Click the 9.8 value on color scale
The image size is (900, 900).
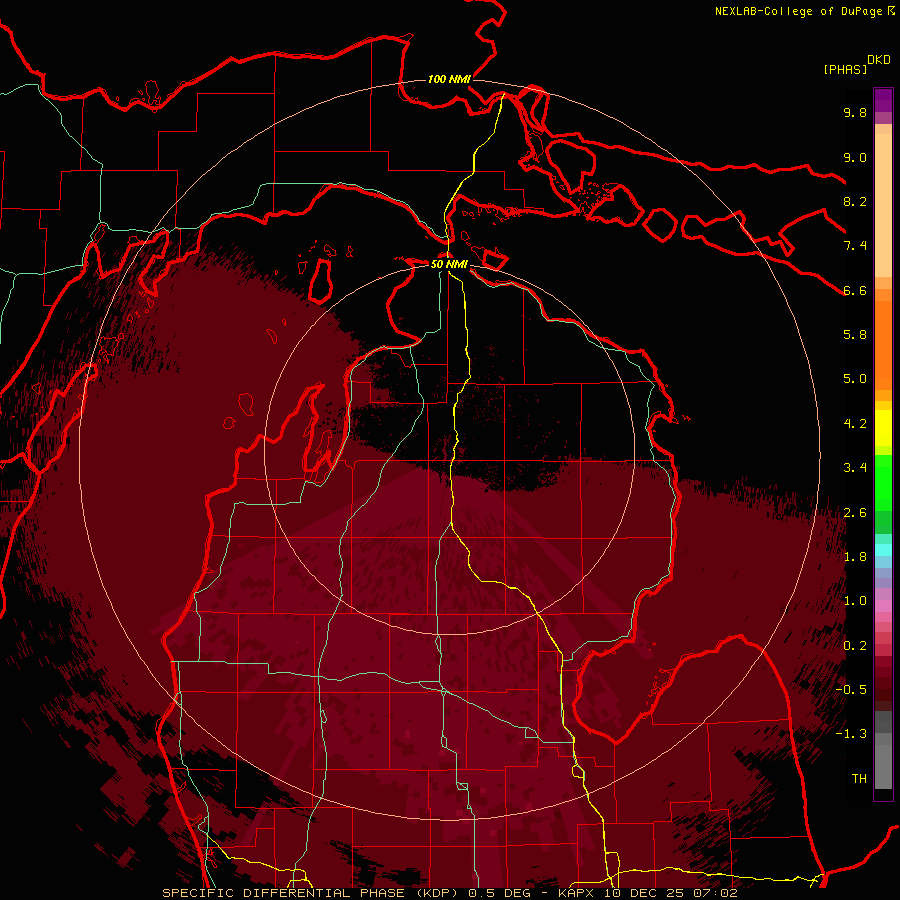click(855, 112)
